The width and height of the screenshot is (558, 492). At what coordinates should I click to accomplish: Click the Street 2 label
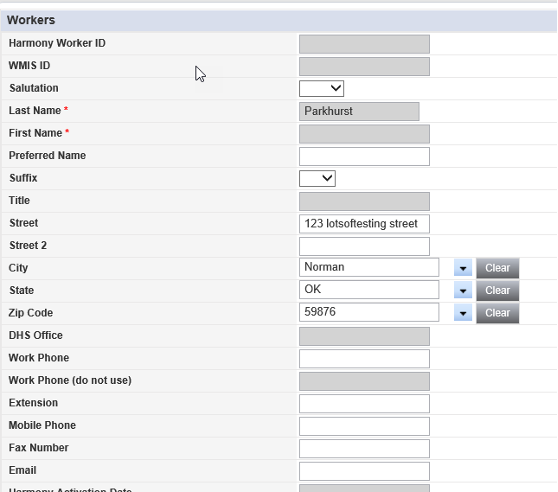point(28,245)
